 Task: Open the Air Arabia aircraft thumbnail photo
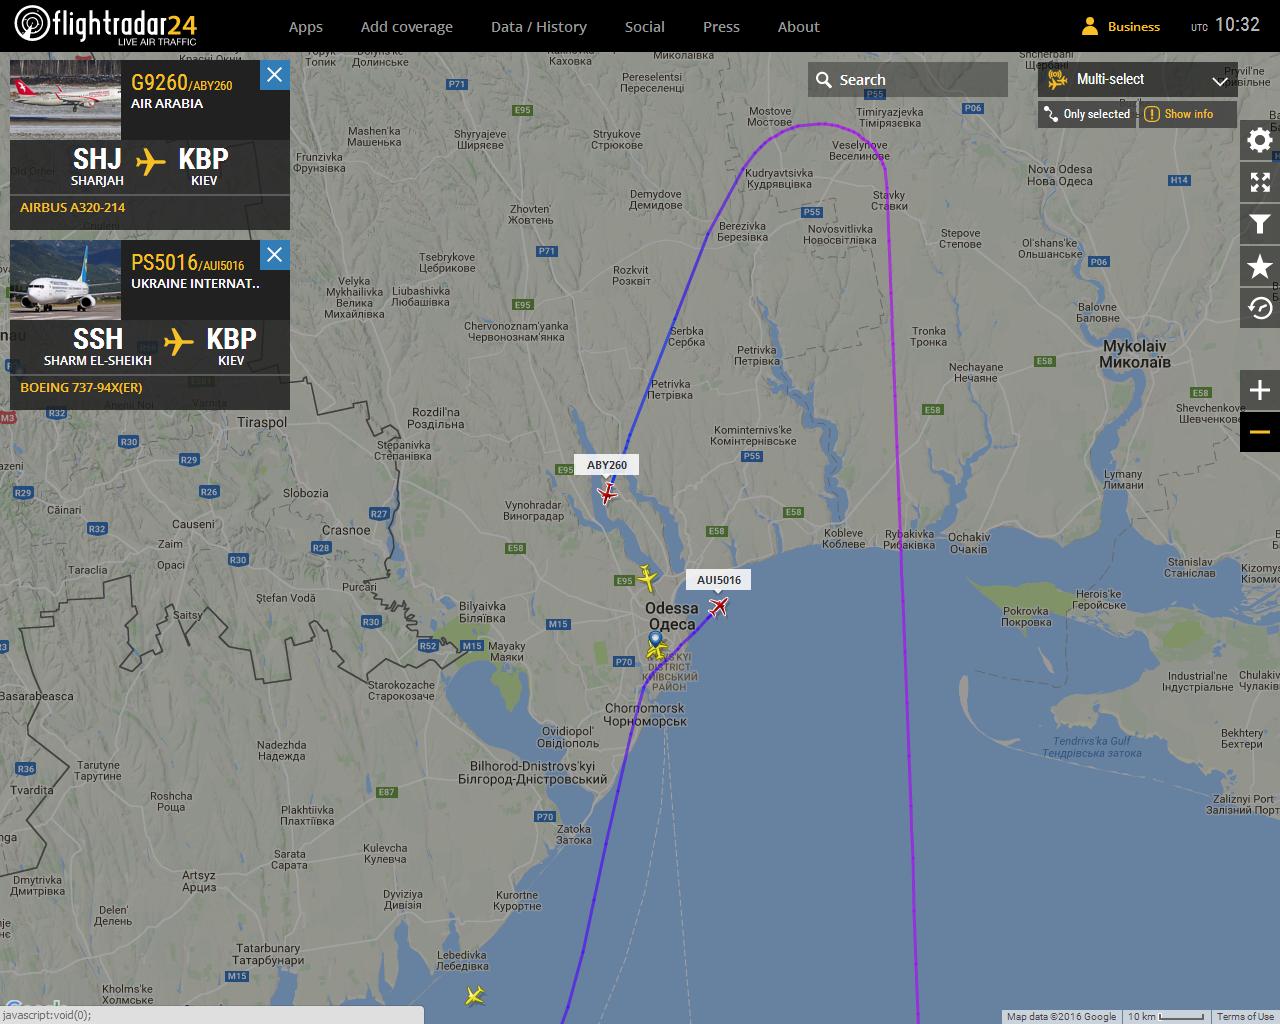pos(65,100)
